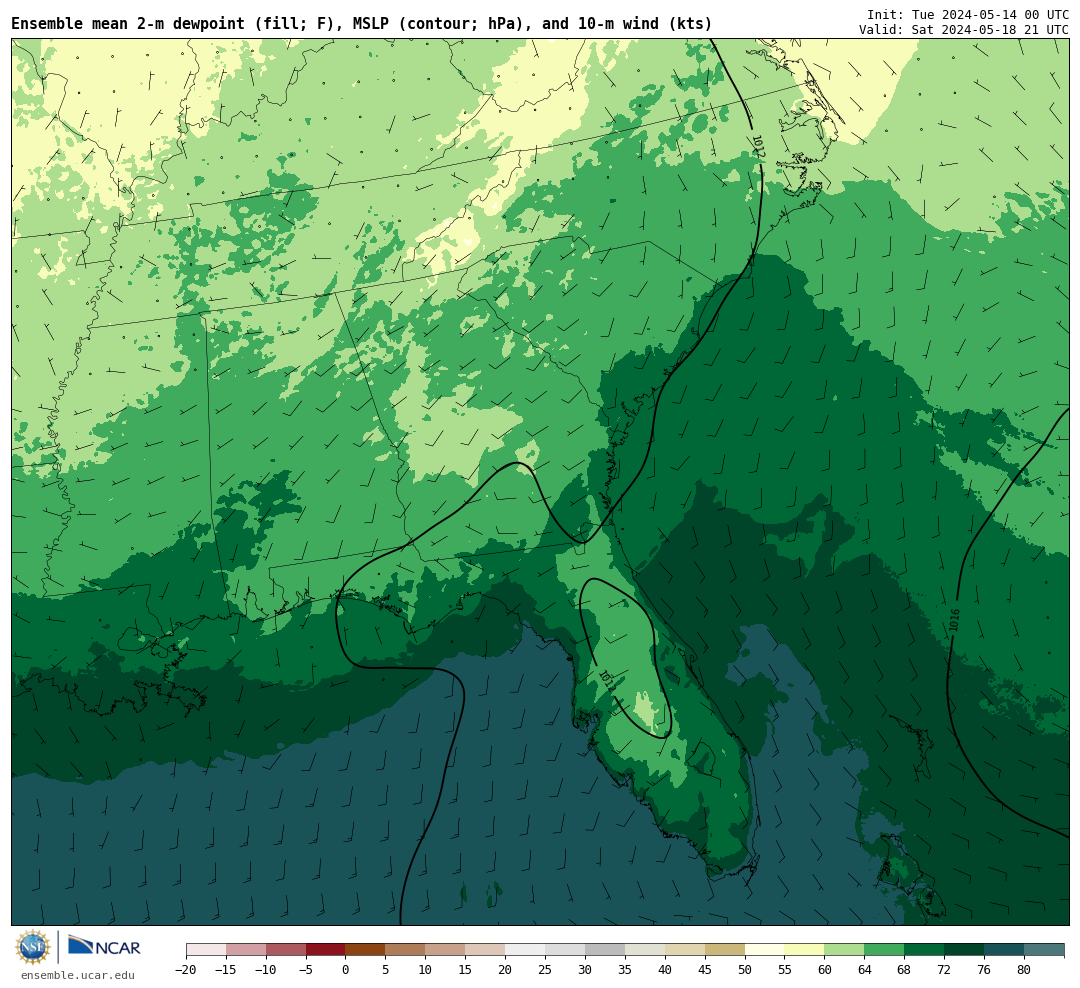Image resolution: width=1080 pixels, height=988 pixels.
Task: Click the Init: Tue 2024-05-14 00 UTC text
Action: click(968, 14)
